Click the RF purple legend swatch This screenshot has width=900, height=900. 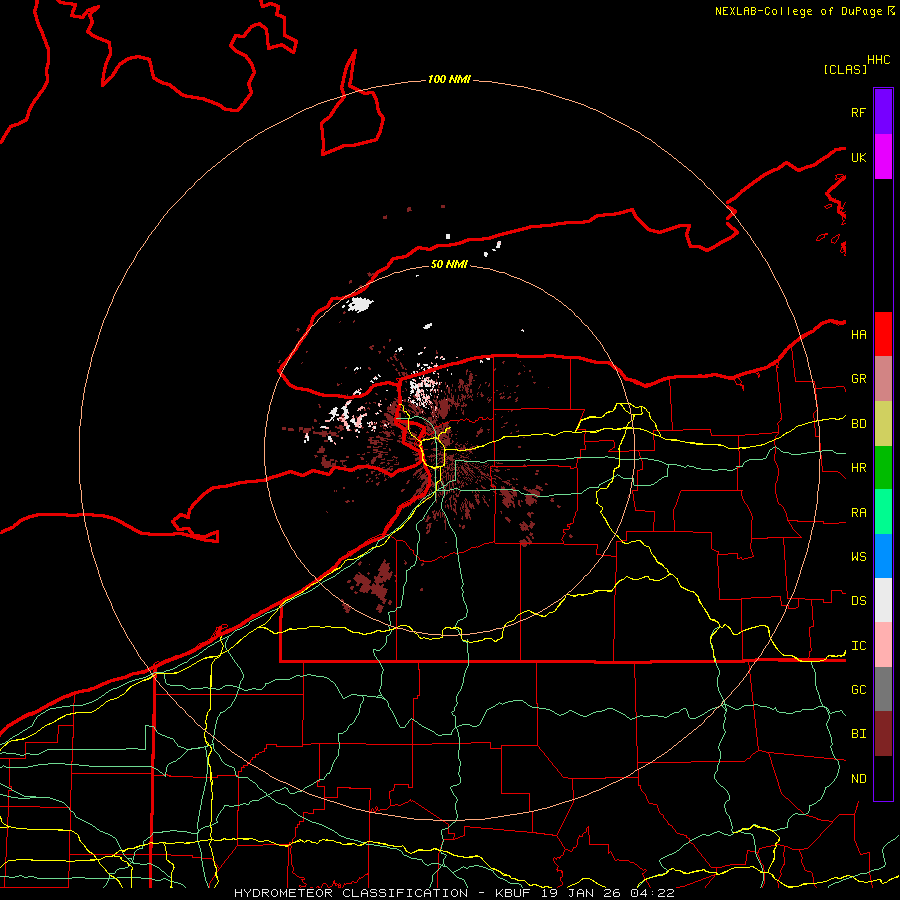883,112
